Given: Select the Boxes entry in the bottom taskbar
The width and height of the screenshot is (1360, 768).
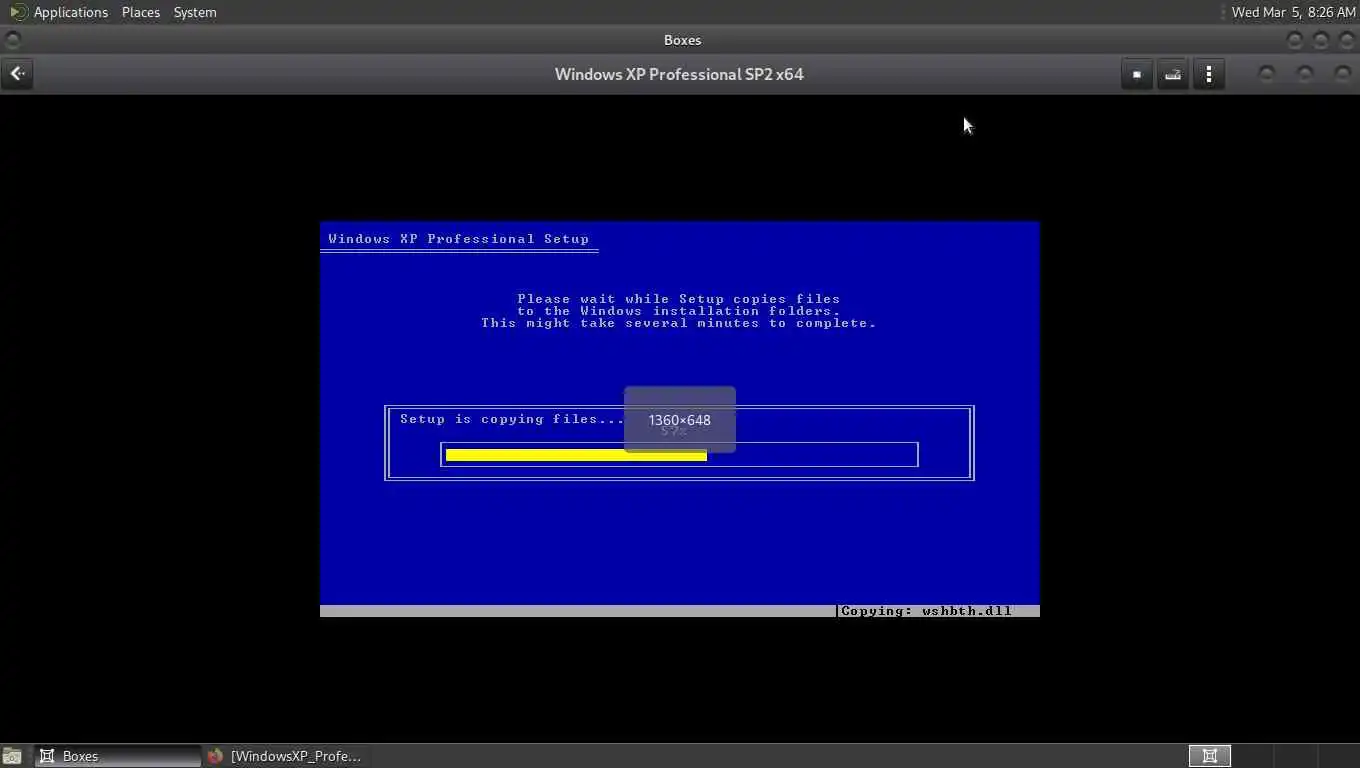Looking at the screenshot, I should 118,756.
